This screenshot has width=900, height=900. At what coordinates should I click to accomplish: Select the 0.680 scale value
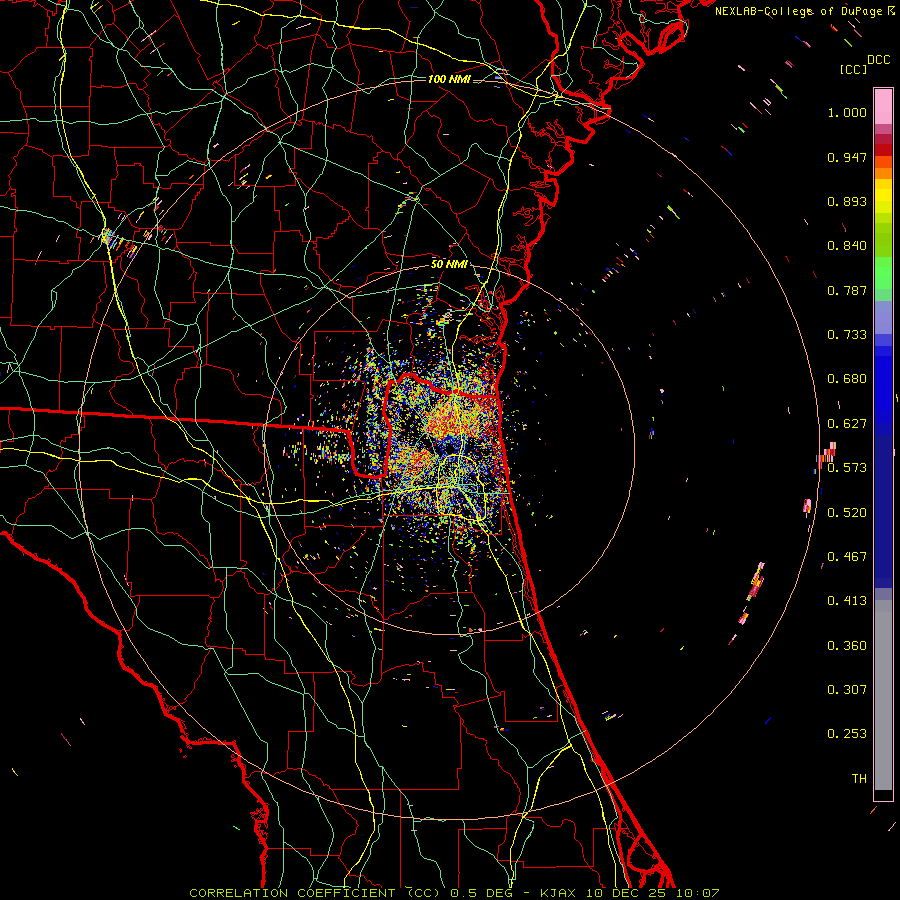847,379
